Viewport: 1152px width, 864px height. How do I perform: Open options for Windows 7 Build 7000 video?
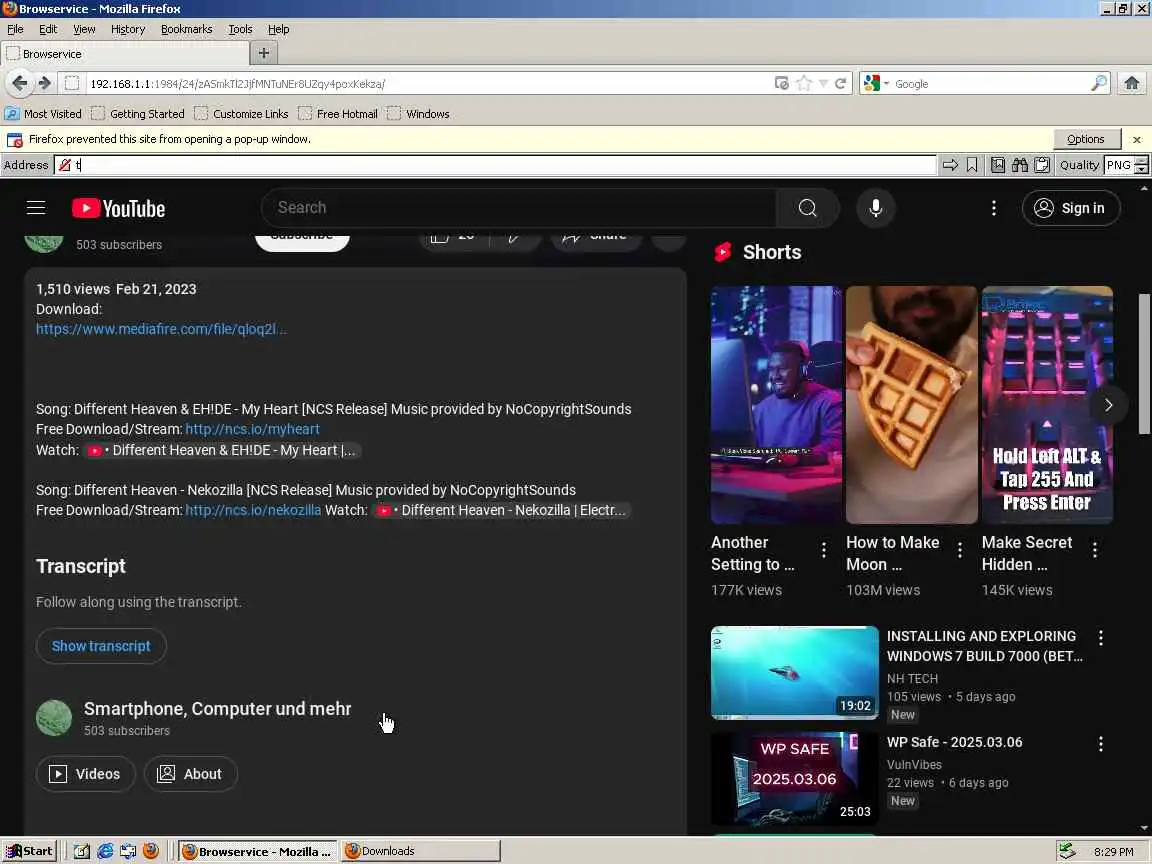click(x=1101, y=638)
